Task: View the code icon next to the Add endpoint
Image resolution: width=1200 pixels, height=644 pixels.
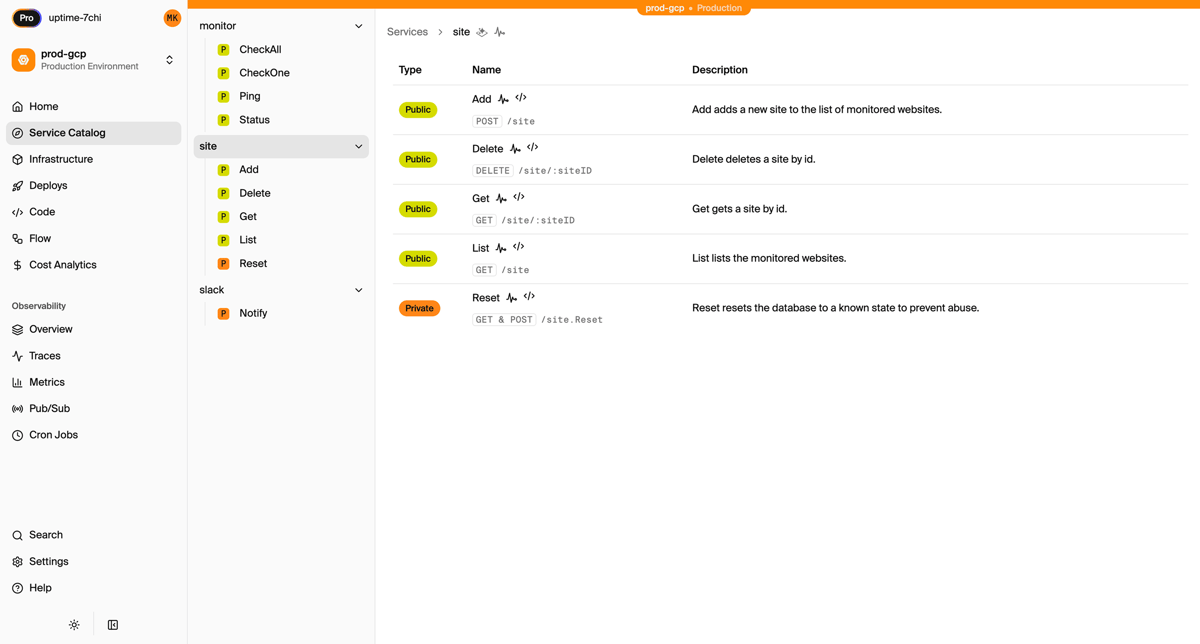Action: [x=519, y=97]
